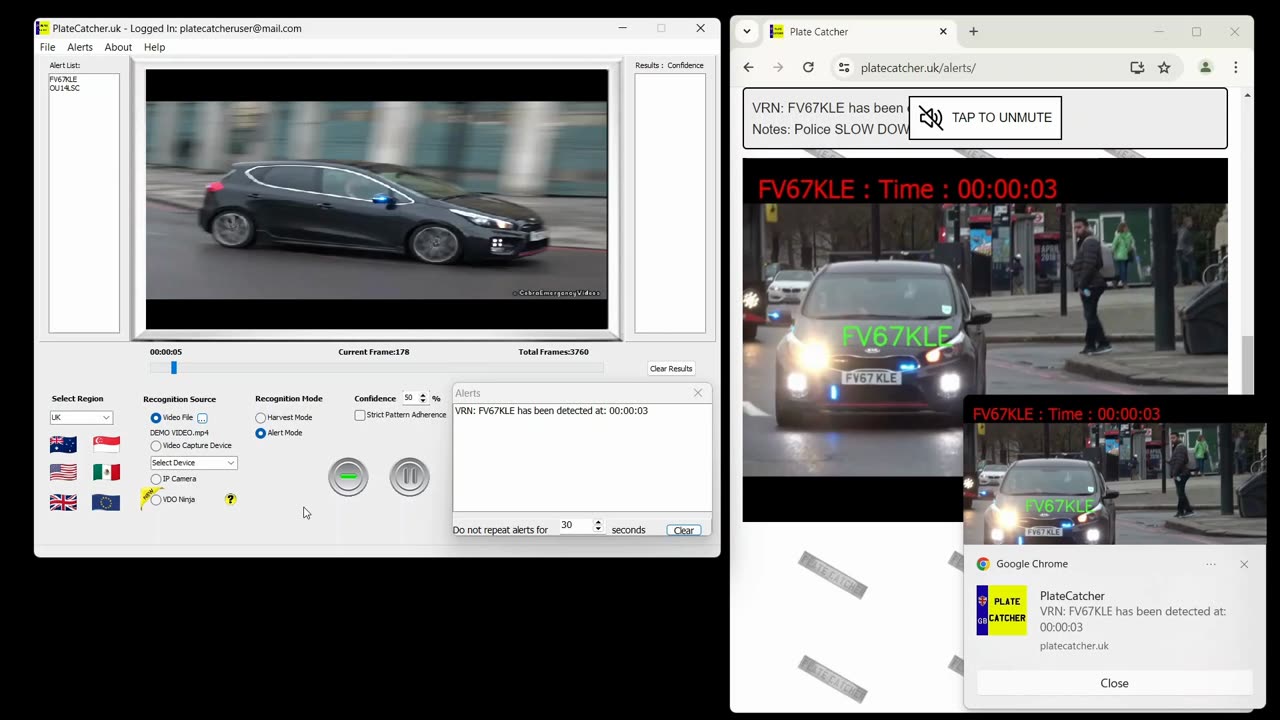The width and height of the screenshot is (1280, 720).
Task: Select the Australia flag region
Action: [63, 444]
